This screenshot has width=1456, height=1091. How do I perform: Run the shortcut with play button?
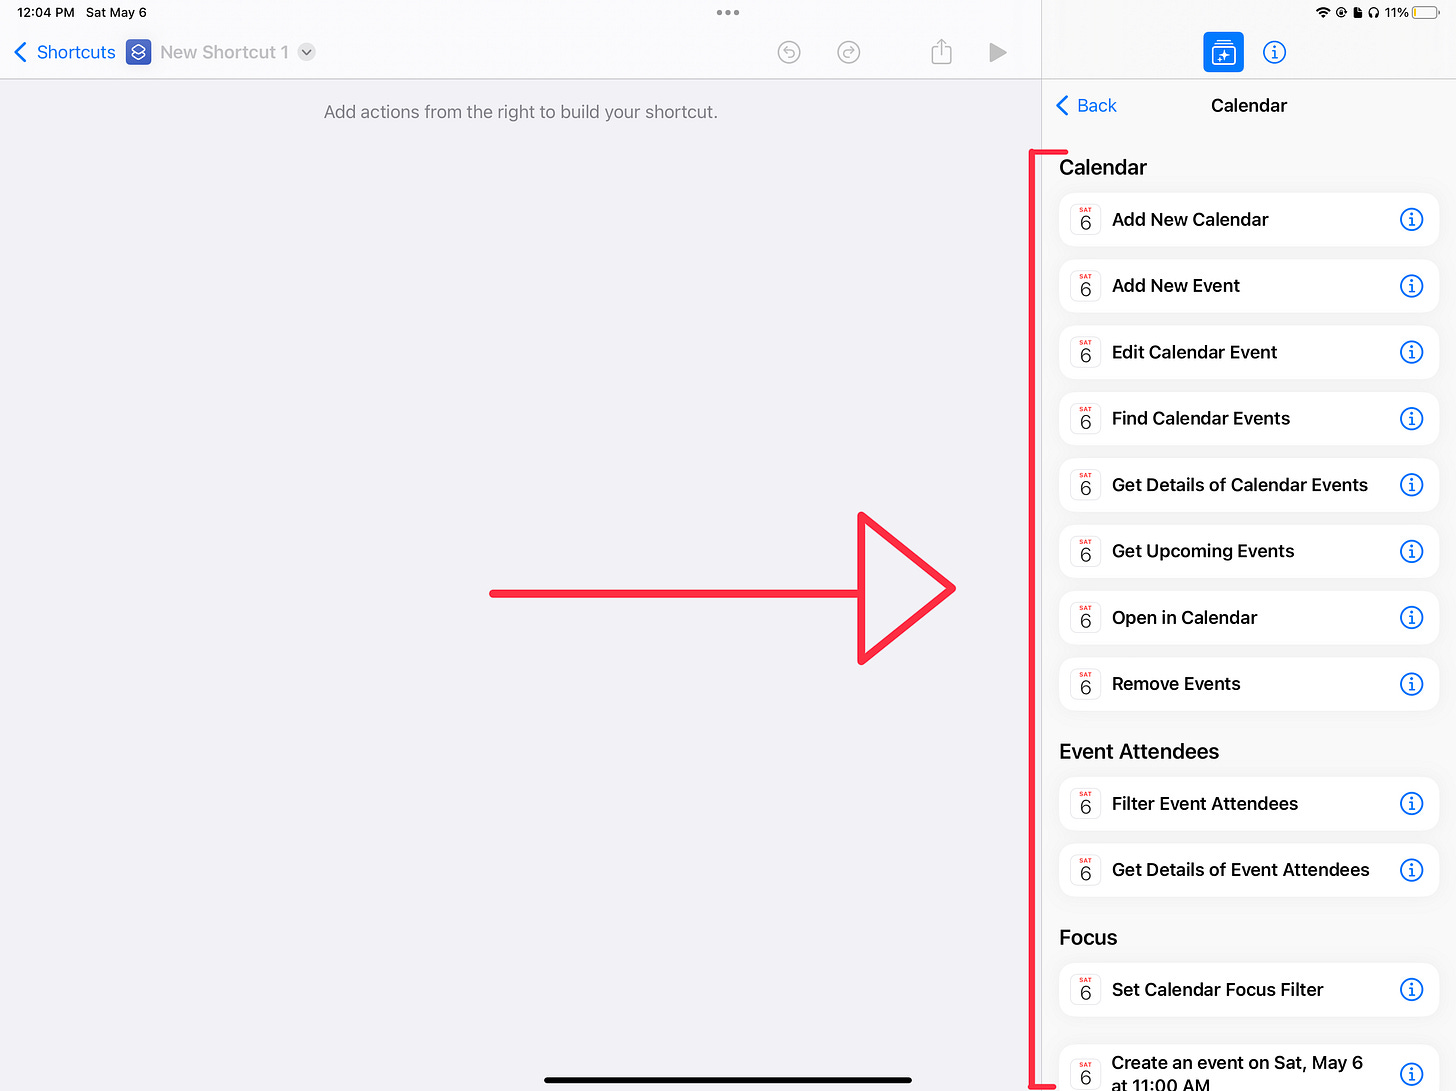click(997, 52)
